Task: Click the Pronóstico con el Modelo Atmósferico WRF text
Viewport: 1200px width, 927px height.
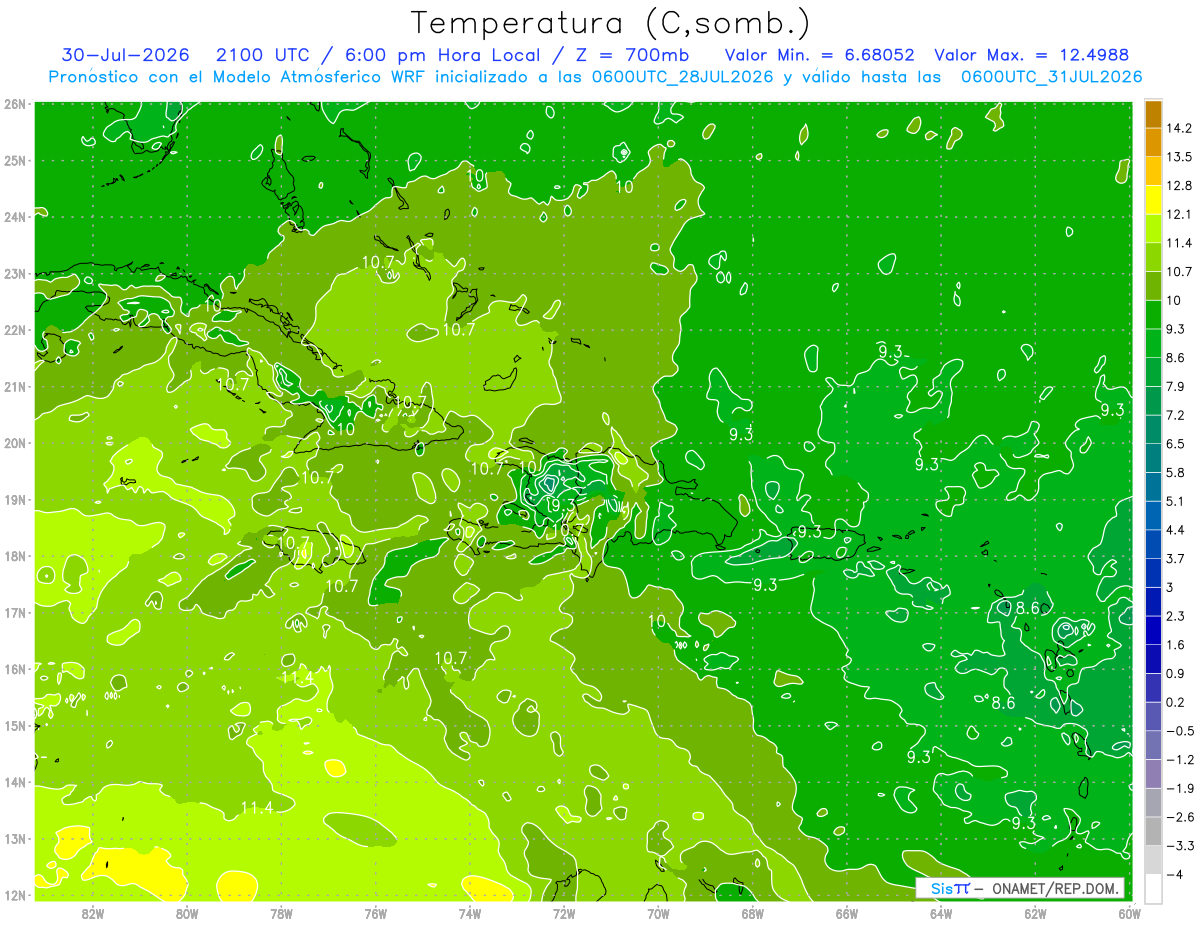Action: click(x=238, y=77)
